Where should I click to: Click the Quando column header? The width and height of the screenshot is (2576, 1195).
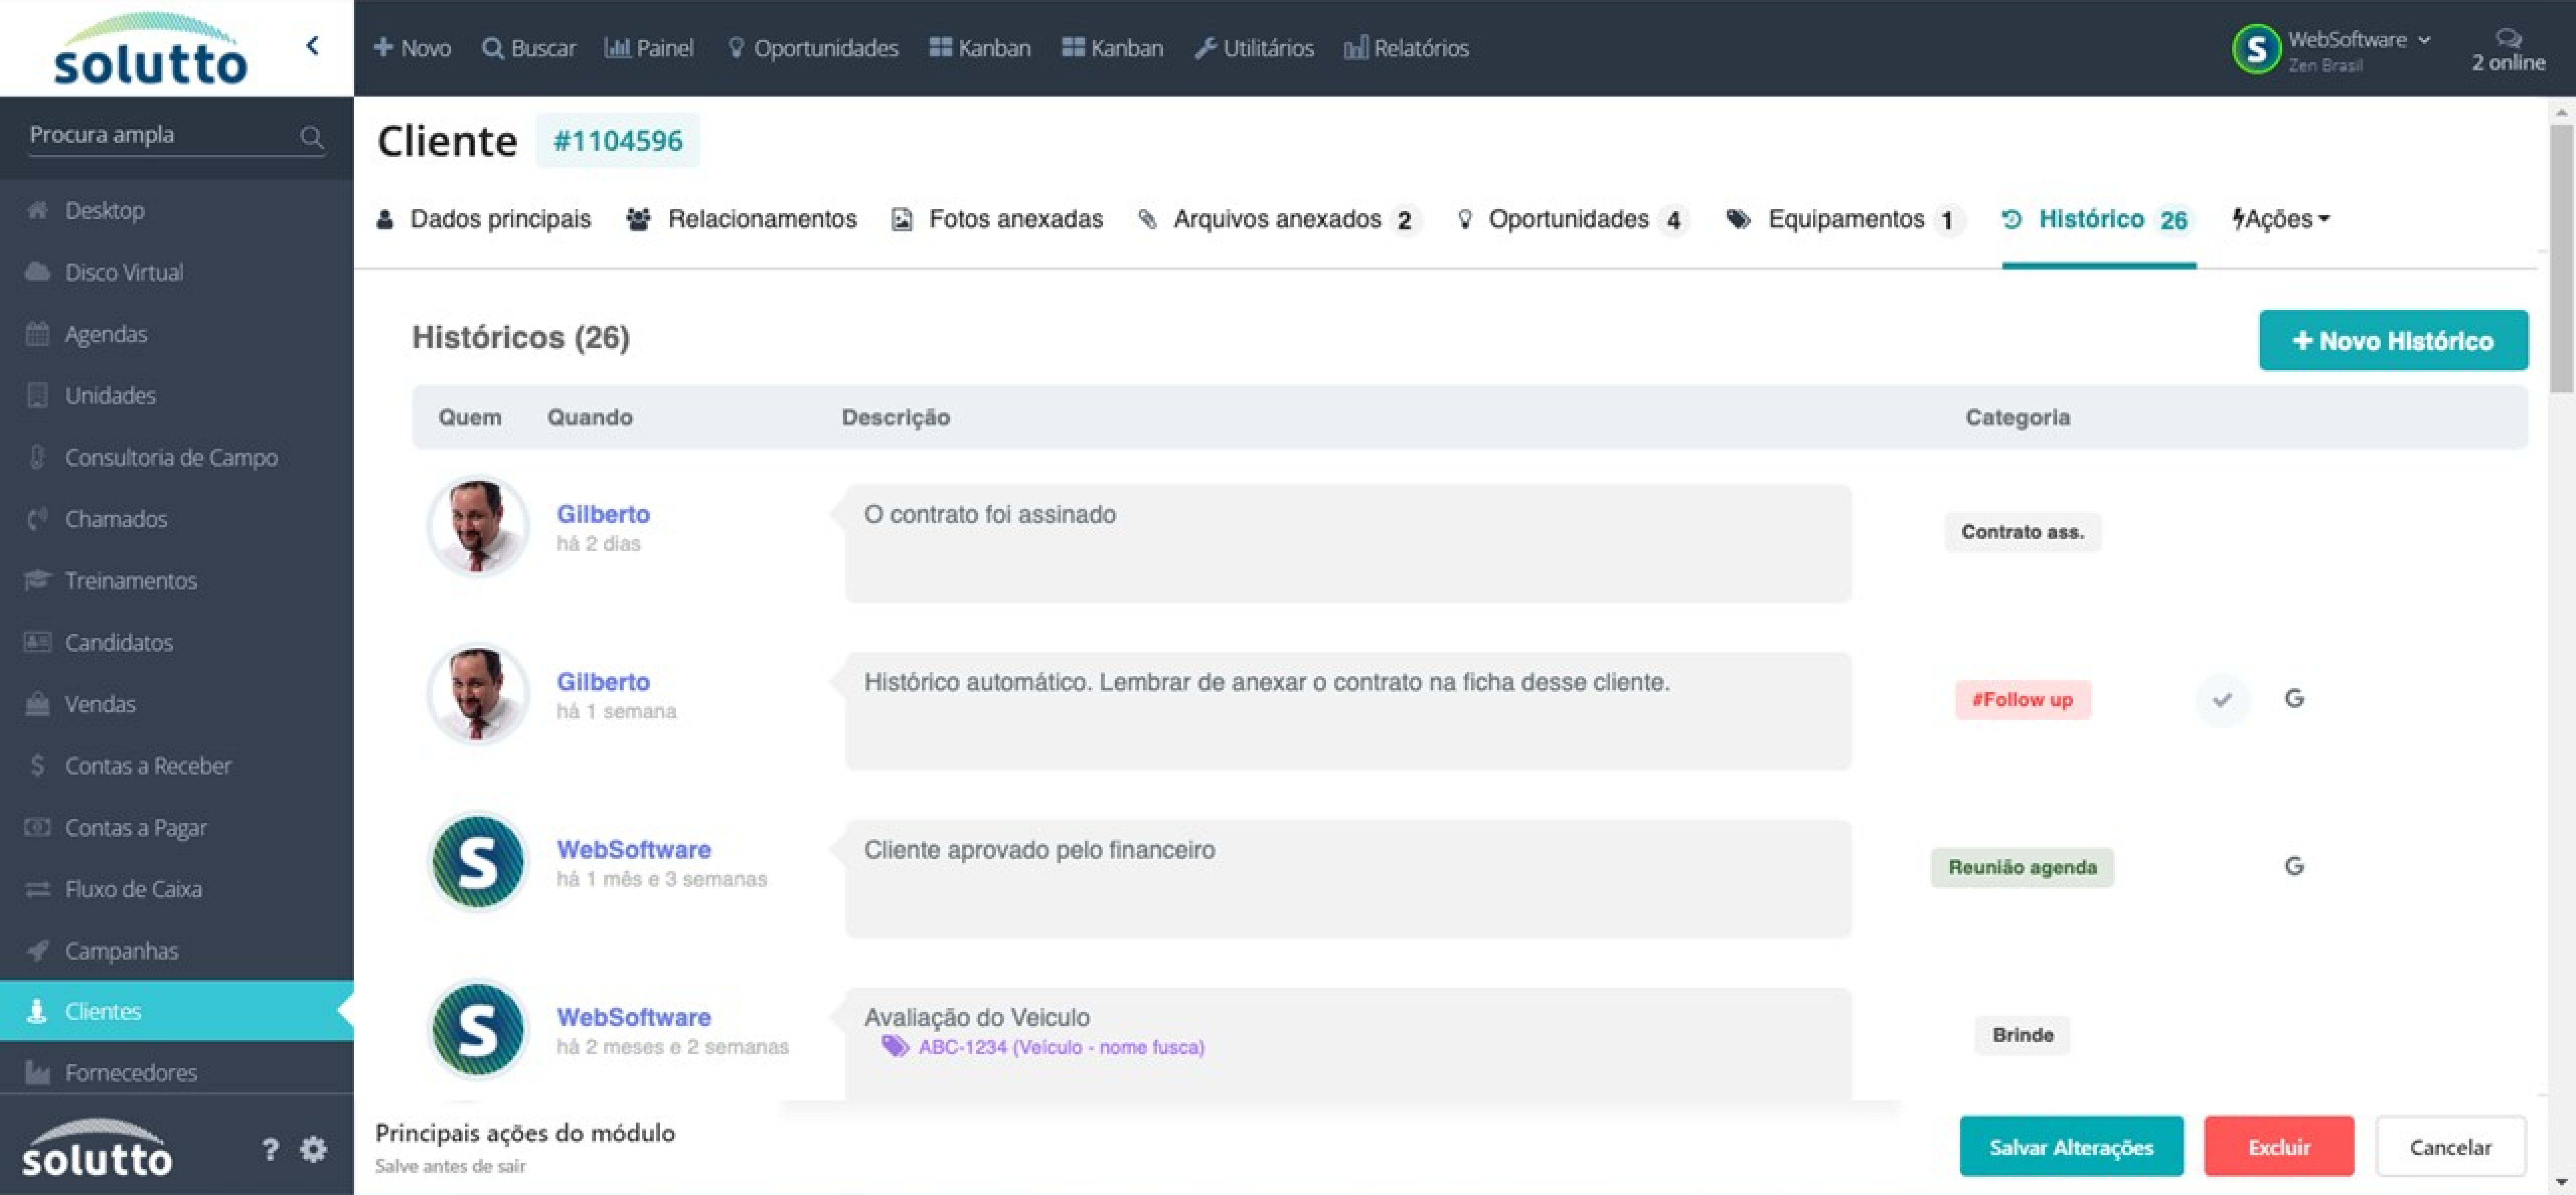coord(589,417)
